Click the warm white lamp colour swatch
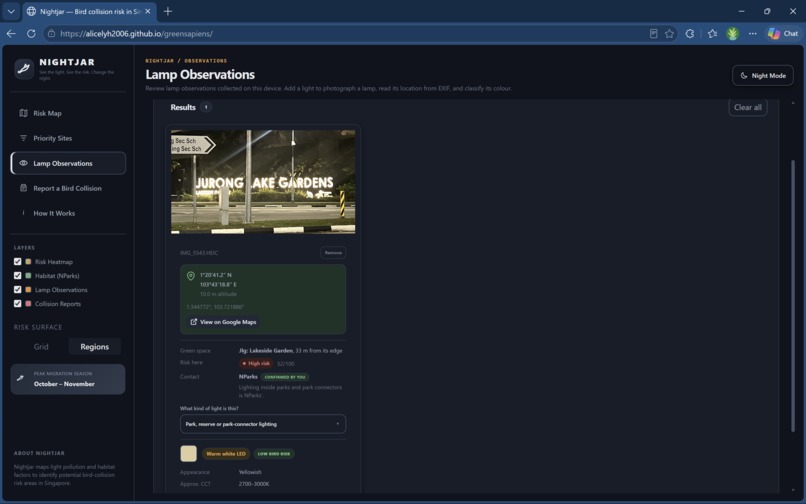806x504 pixels. click(189, 454)
